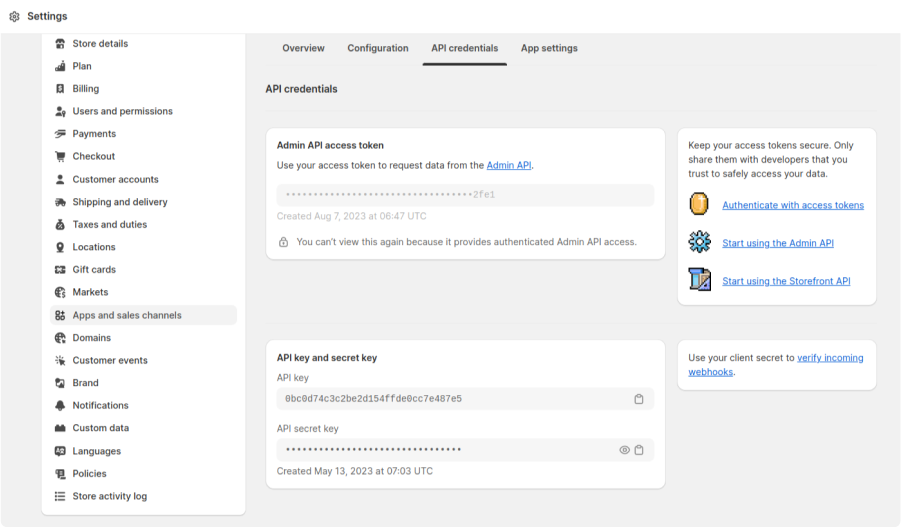The height and width of the screenshot is (527, 901).
Task: Click the Languages icon
Action: (x=60, y=451)
